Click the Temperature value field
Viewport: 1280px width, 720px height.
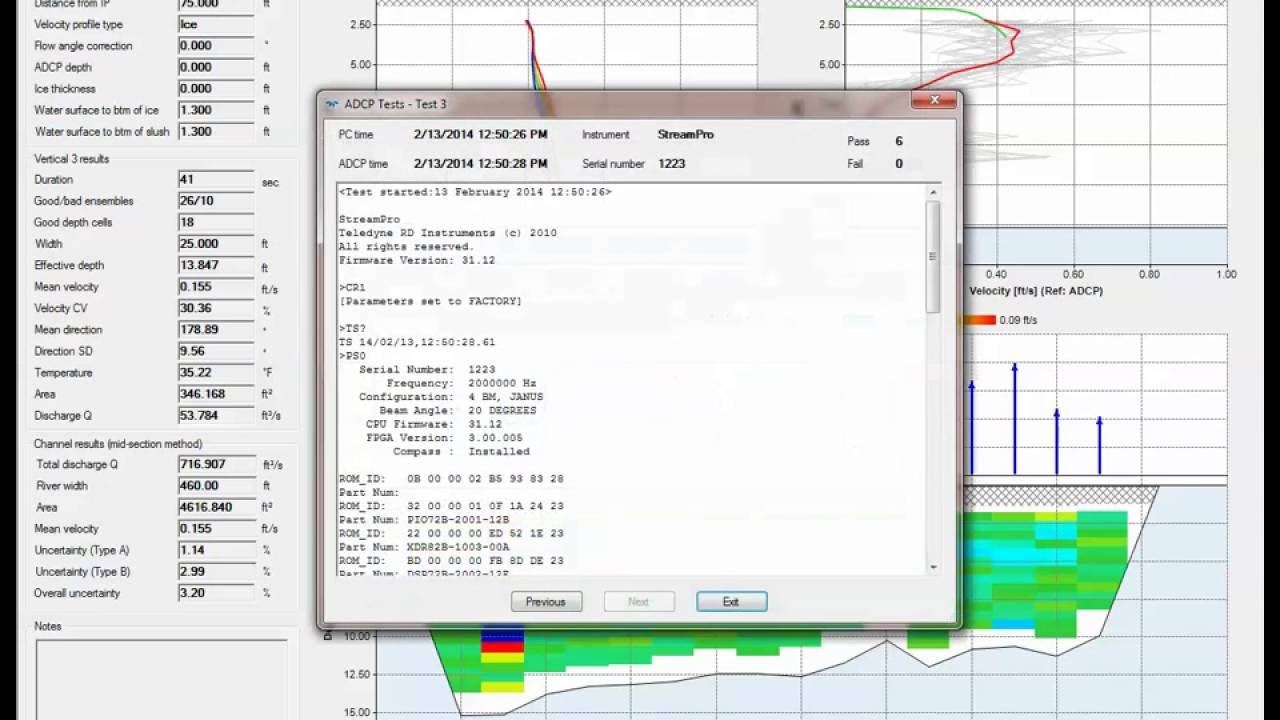[x=216, y=373]
